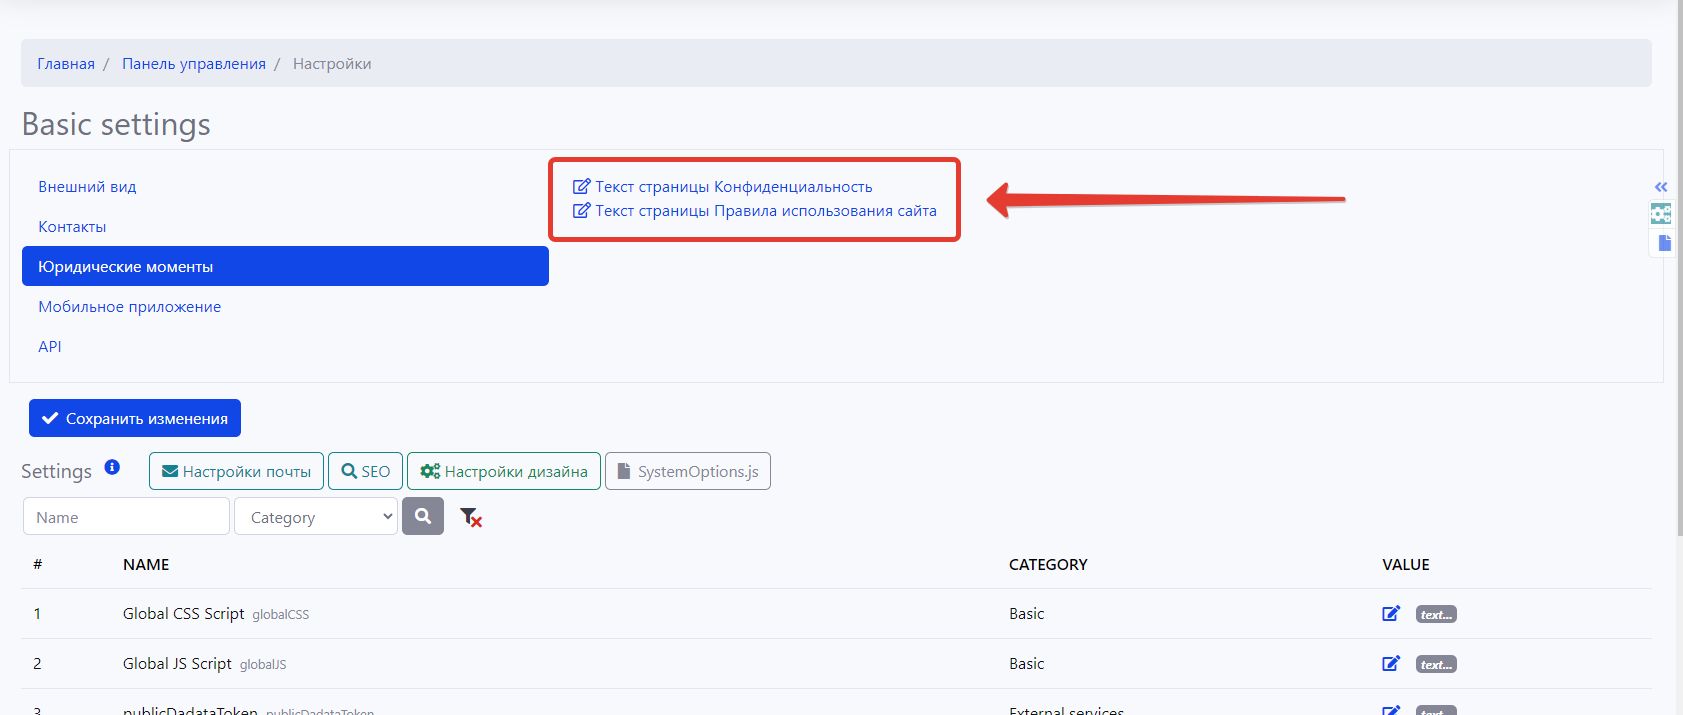The image size is (1683, 715).
Task: Open the Category dropdown filter
Action: tap(316, 517)
